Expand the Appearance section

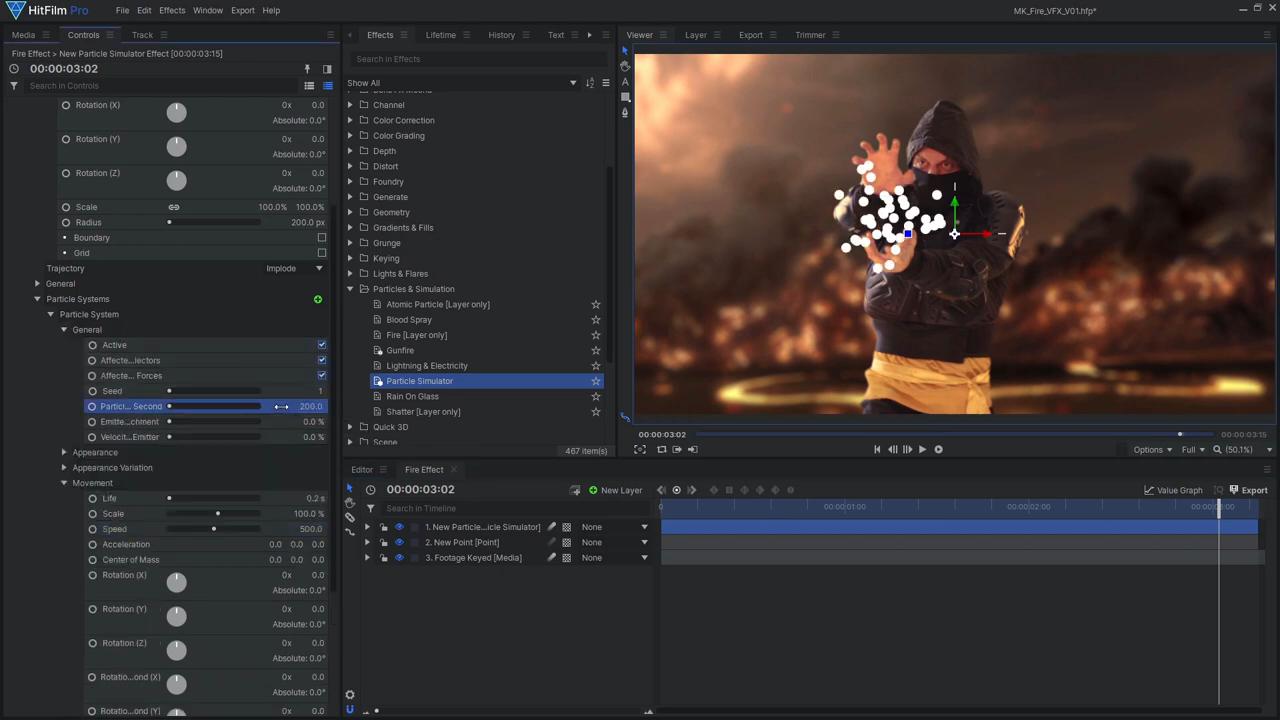click(x=64, y=453)
